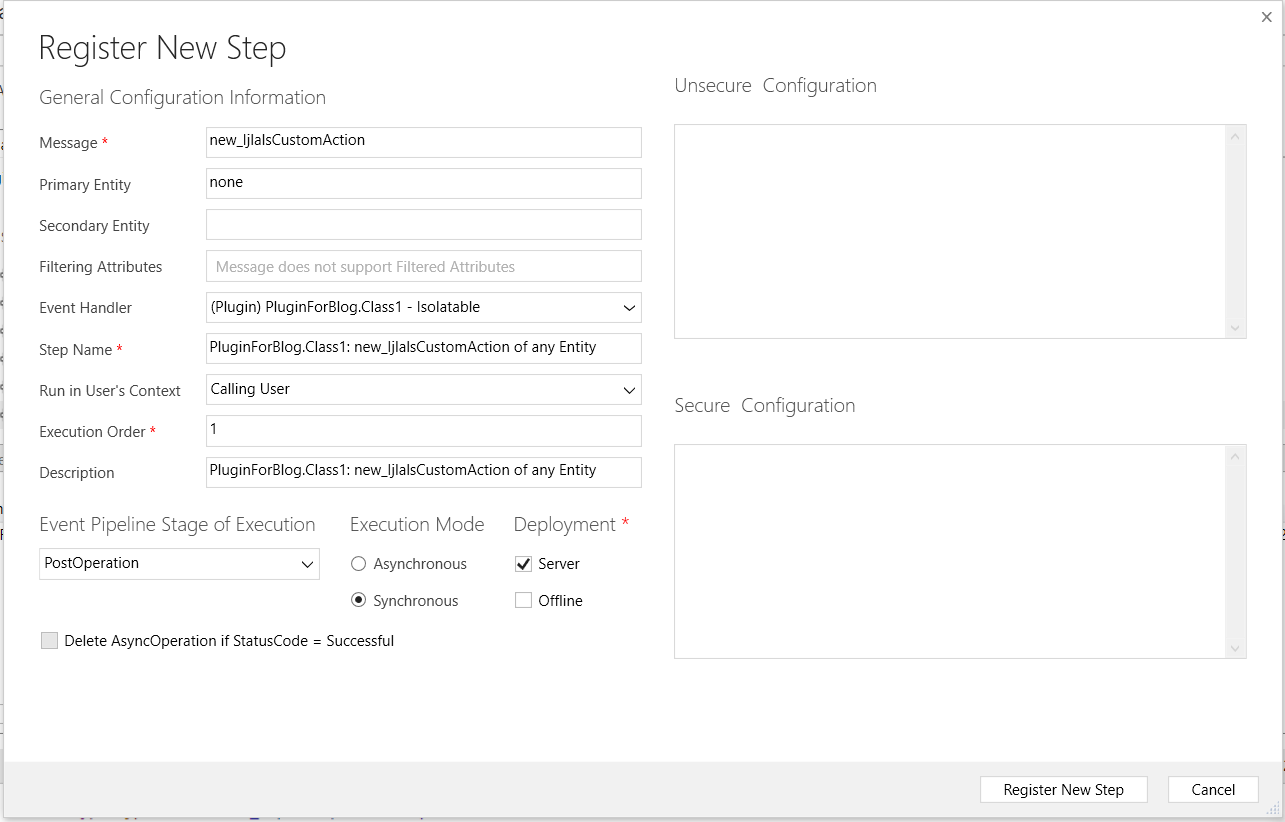Click into the Message field
The height and width of the screenshot is (822, 1285).
pos(423,142)
